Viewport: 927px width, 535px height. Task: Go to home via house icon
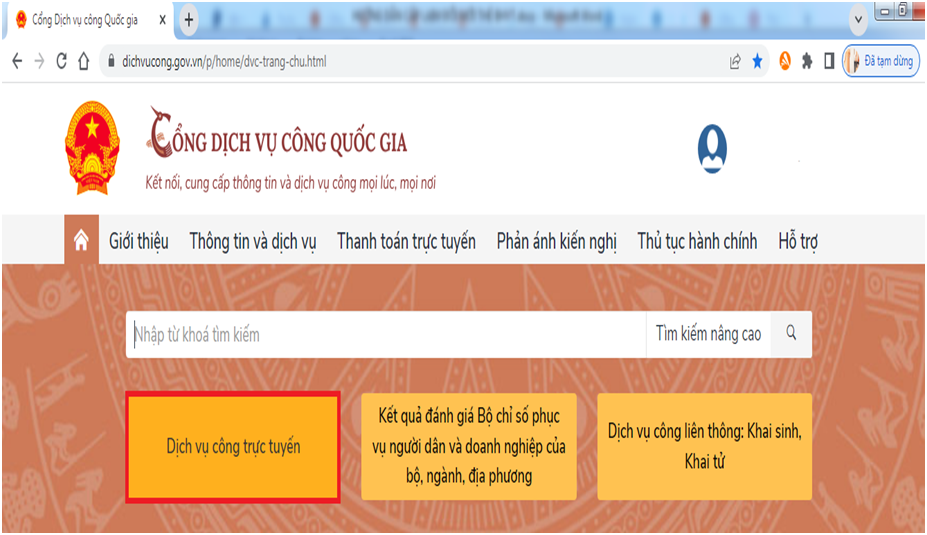(81, 240)
